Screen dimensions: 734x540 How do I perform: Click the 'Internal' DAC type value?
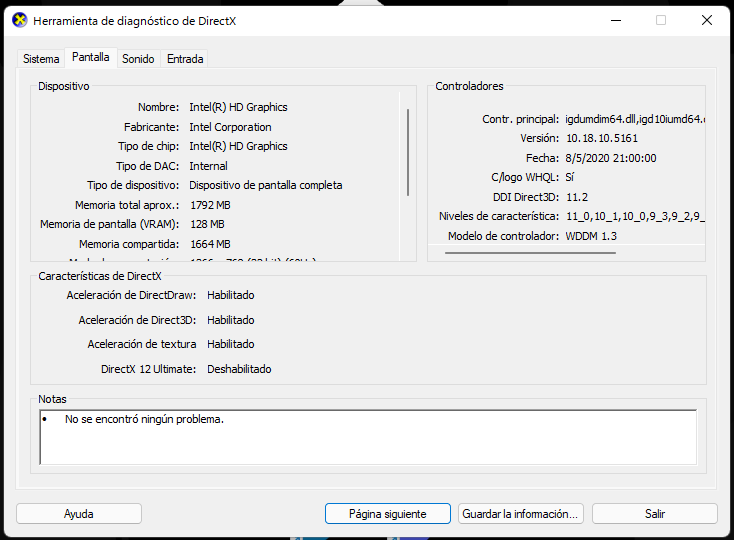click(x=208, y=166)
